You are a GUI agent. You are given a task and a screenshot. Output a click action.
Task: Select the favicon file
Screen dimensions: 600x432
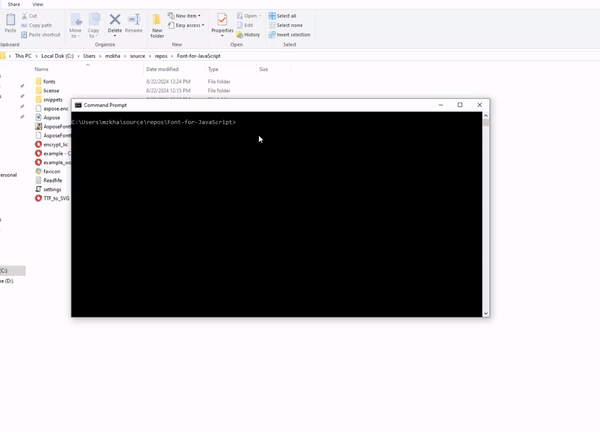point(51,171)
